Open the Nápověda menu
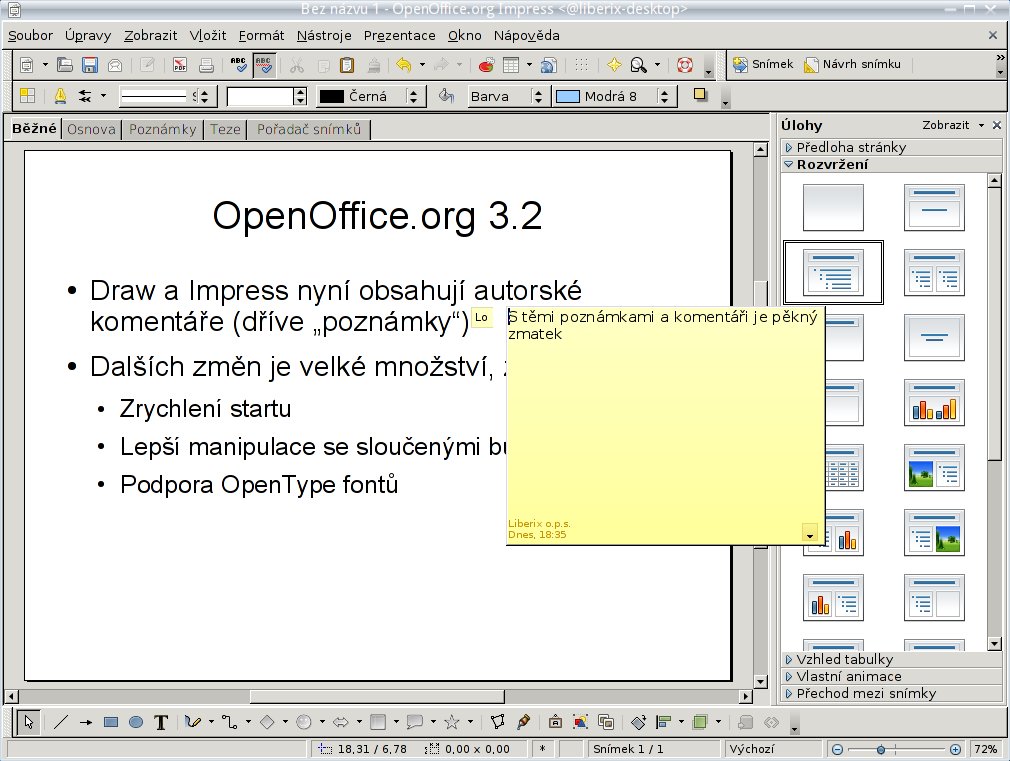 pyautogui.click(x=526, y=35)
